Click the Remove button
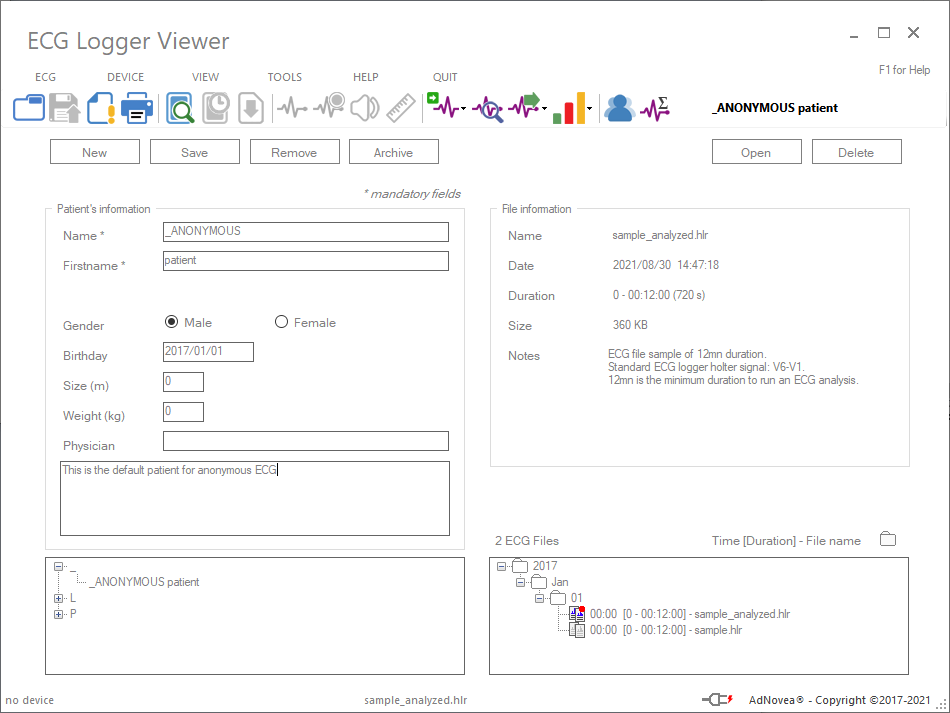This screenshot has width=950, height=713. pos(294,152)
